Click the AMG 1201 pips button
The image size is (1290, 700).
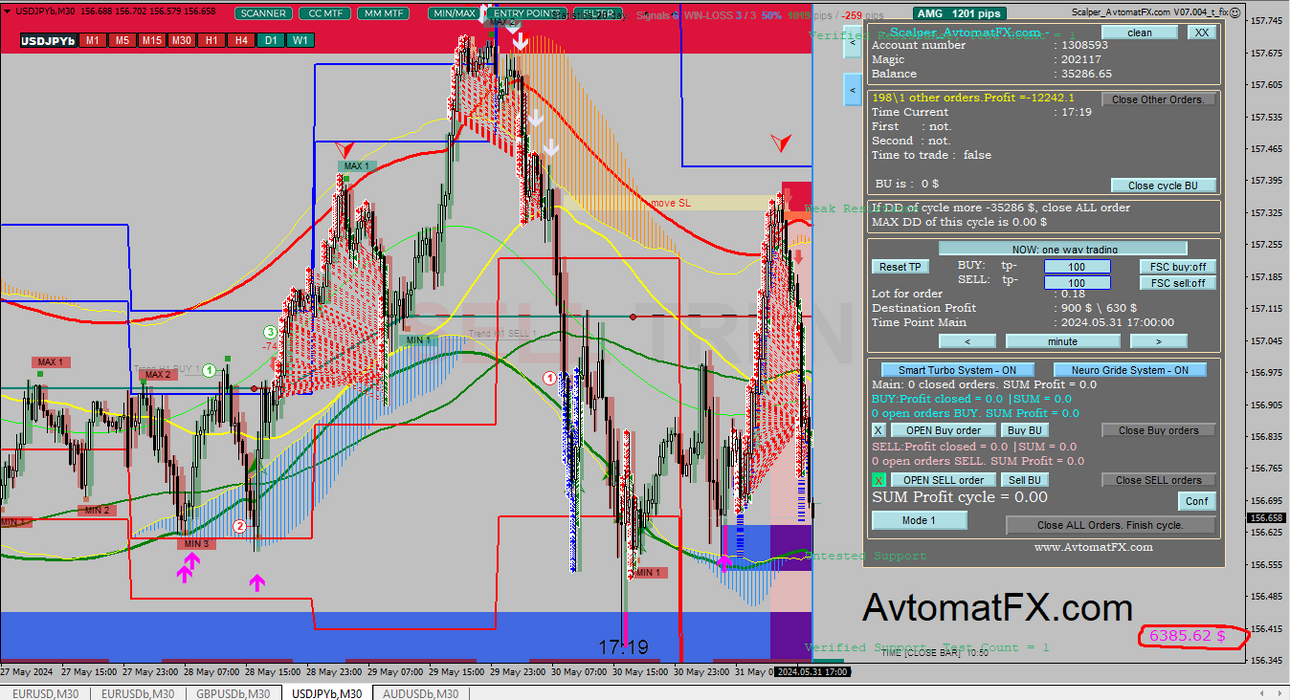[961, 14]
